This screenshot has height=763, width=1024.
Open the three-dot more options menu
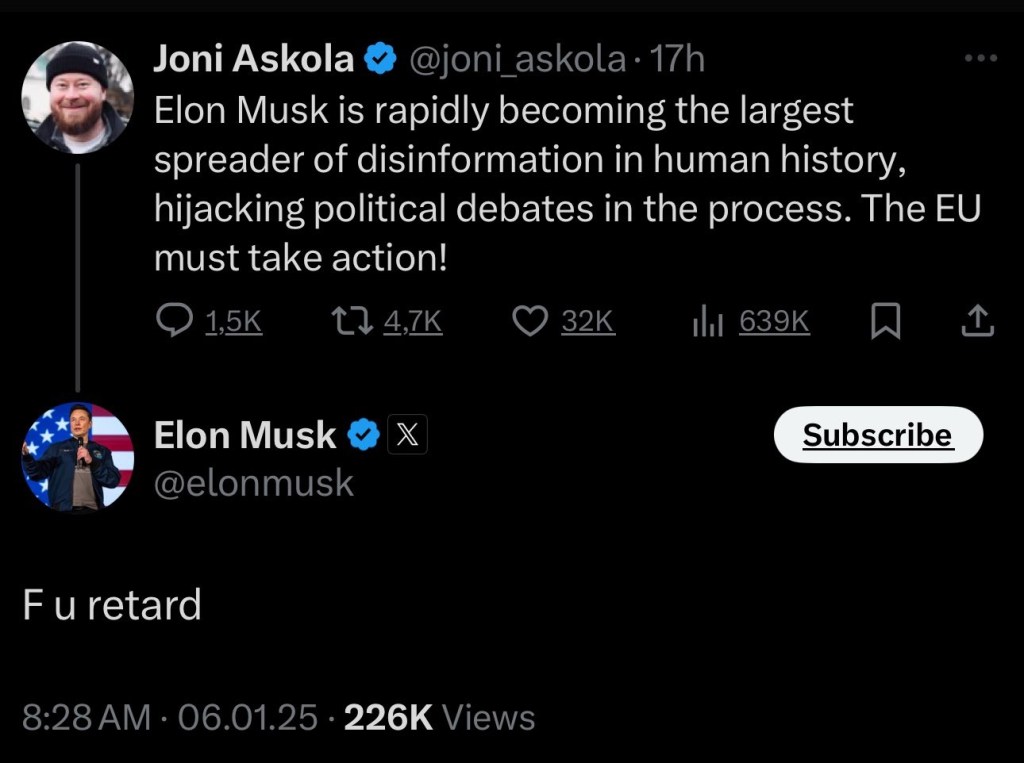pos(981,59)
